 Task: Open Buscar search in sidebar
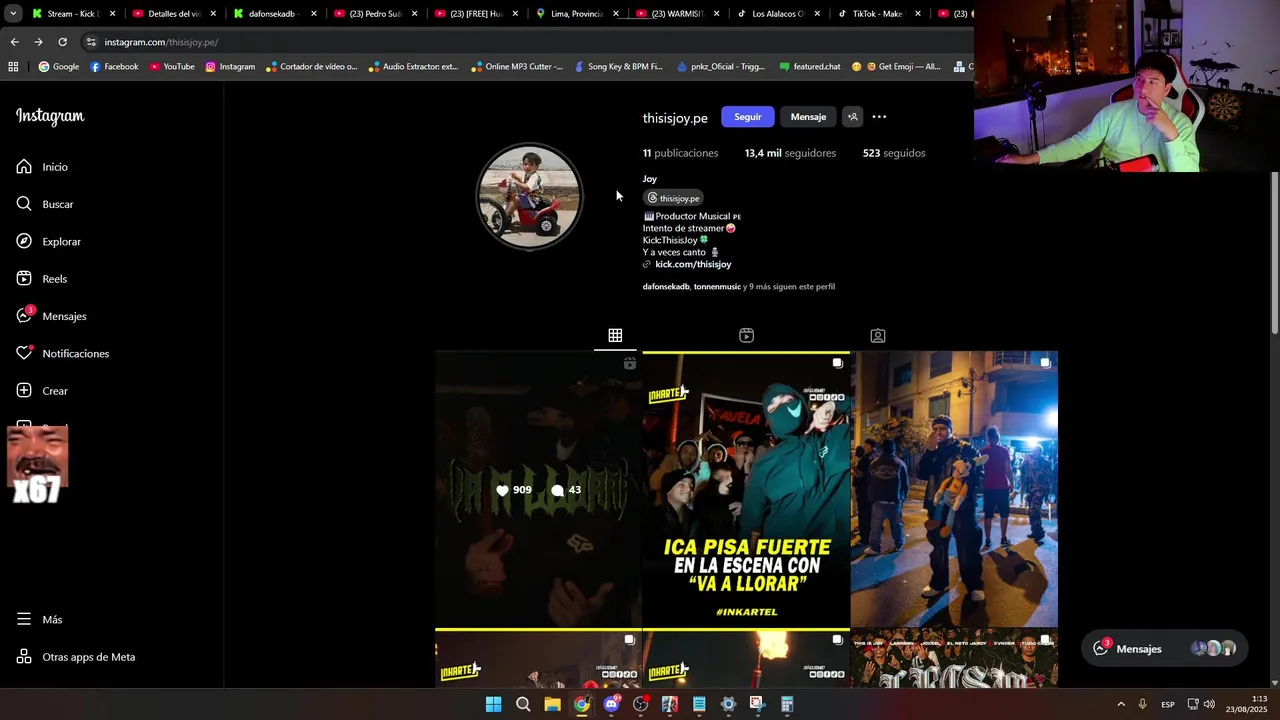click(45, 204)
